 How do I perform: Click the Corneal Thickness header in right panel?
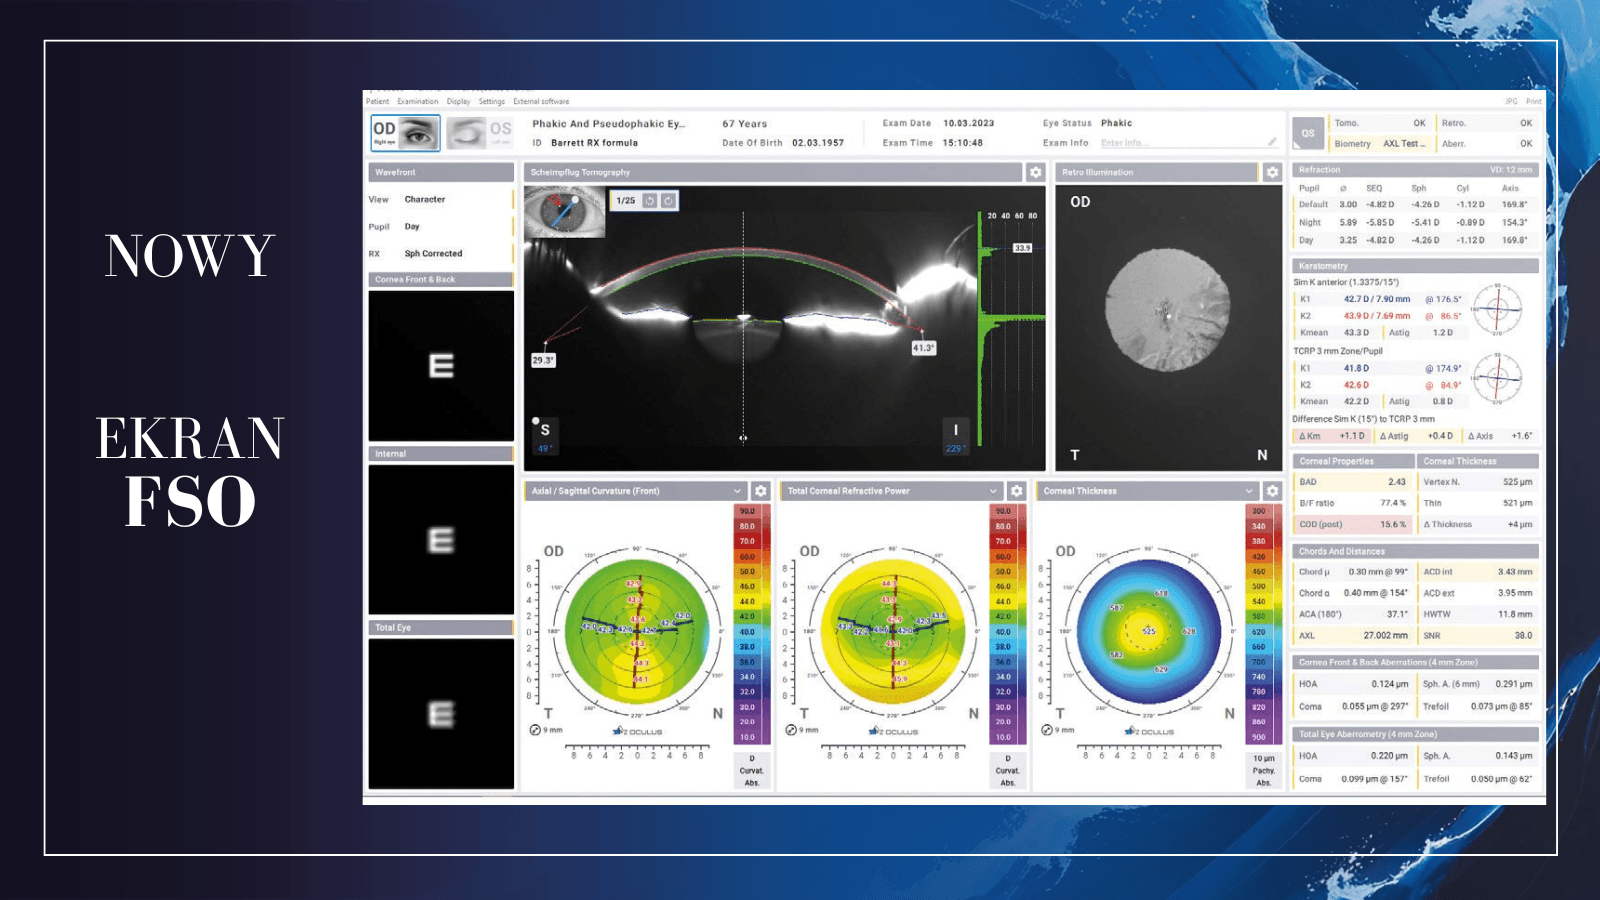tap(1478, 461)
